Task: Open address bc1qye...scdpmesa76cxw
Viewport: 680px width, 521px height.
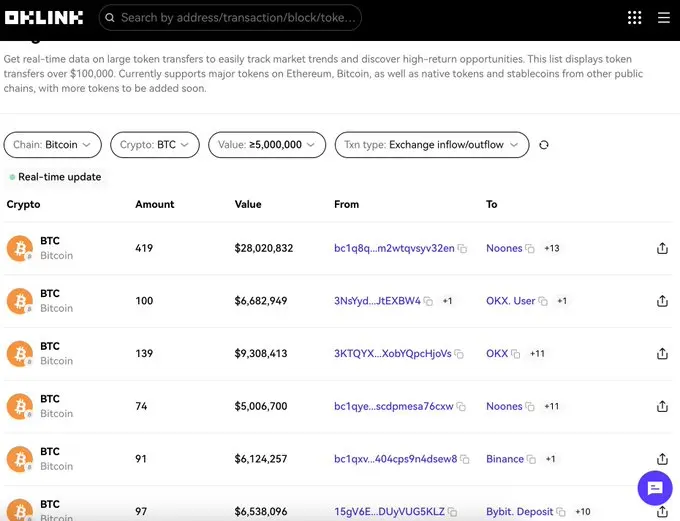Action: click(393, 406)
